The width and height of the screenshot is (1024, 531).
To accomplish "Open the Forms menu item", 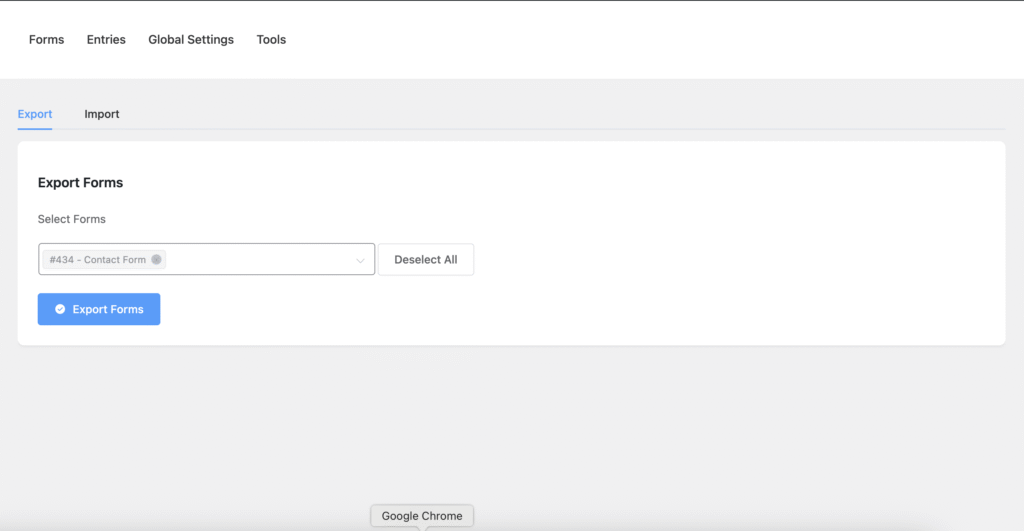I will tap(46, 40).
